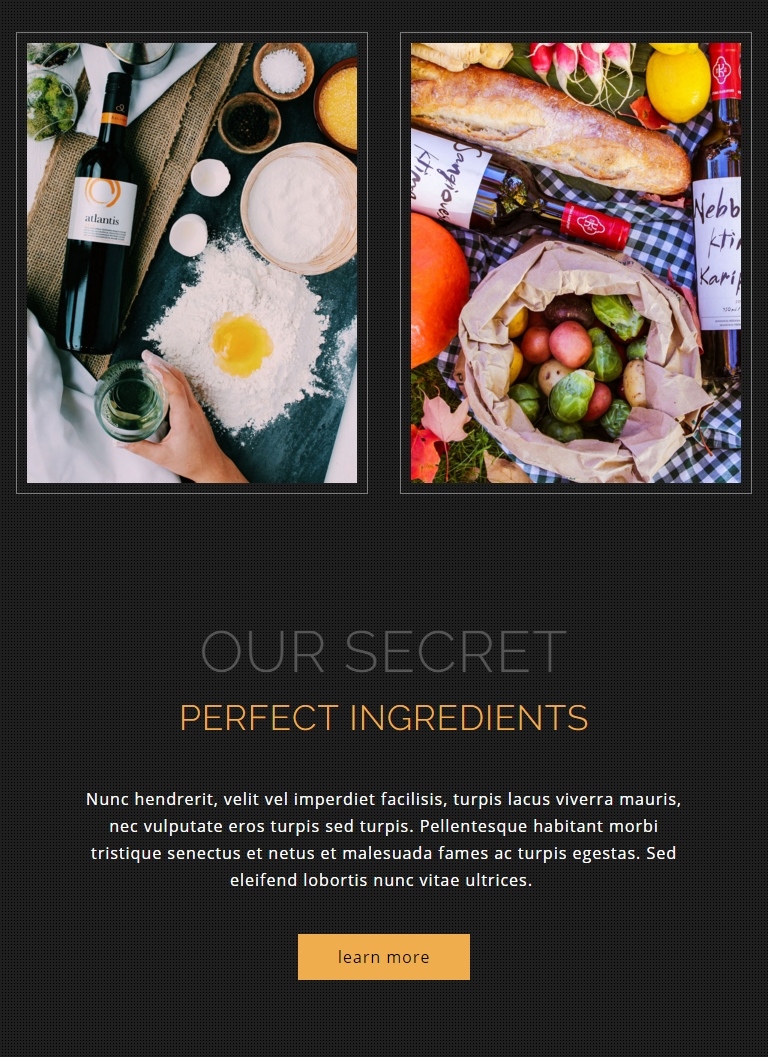This screenshot has width=768, height=1057.
Task: Open the baking ingredients photo on the left
Action: click(x=191, y=263)
